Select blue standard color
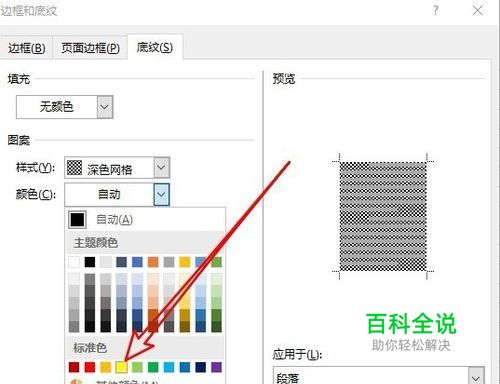 pyautogui.click(x=185, y=367)
